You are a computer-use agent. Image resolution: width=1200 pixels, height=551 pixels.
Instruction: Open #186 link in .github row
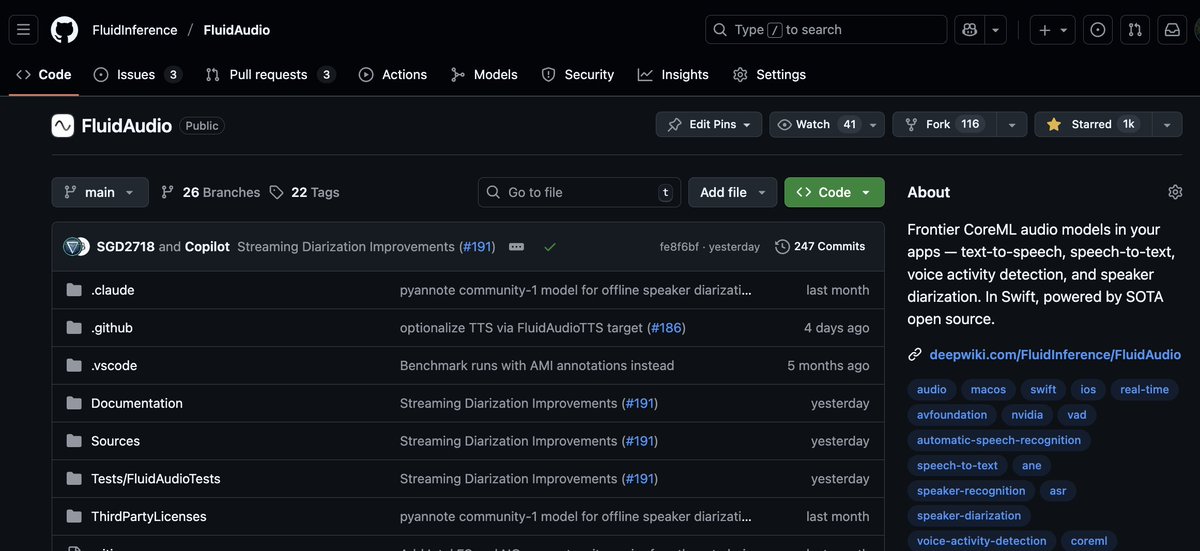coord(667,328)
